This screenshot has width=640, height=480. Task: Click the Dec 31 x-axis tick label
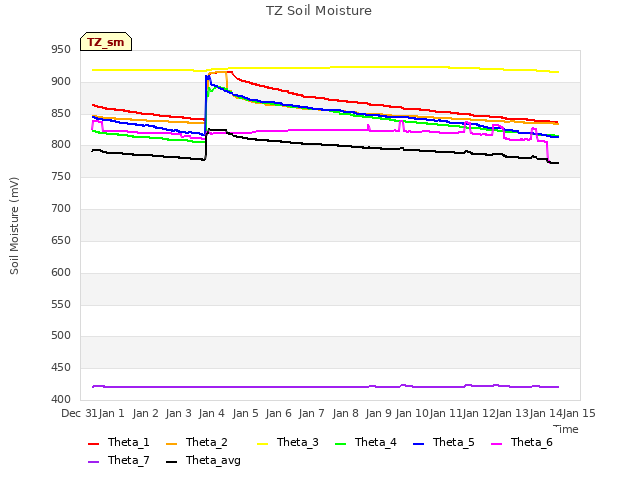[x=79, y=413]
